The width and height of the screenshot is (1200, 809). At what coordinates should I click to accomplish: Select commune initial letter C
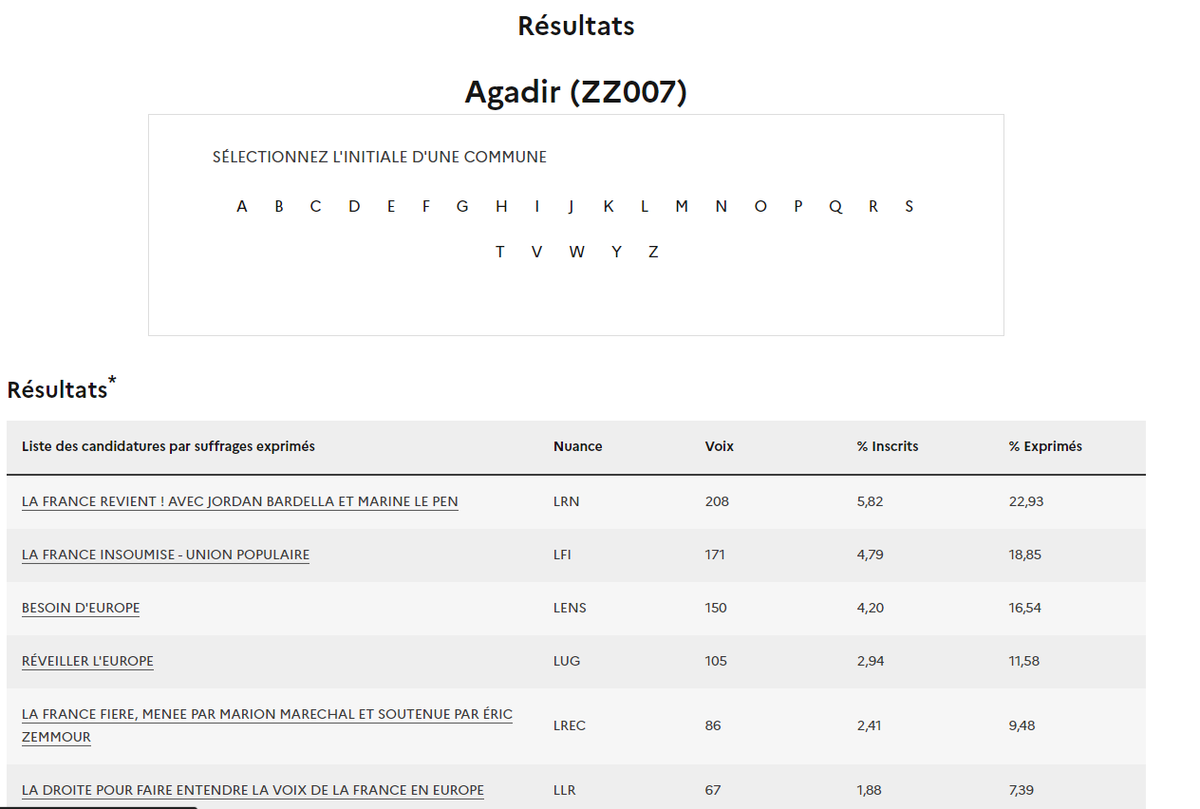(316, 207)
